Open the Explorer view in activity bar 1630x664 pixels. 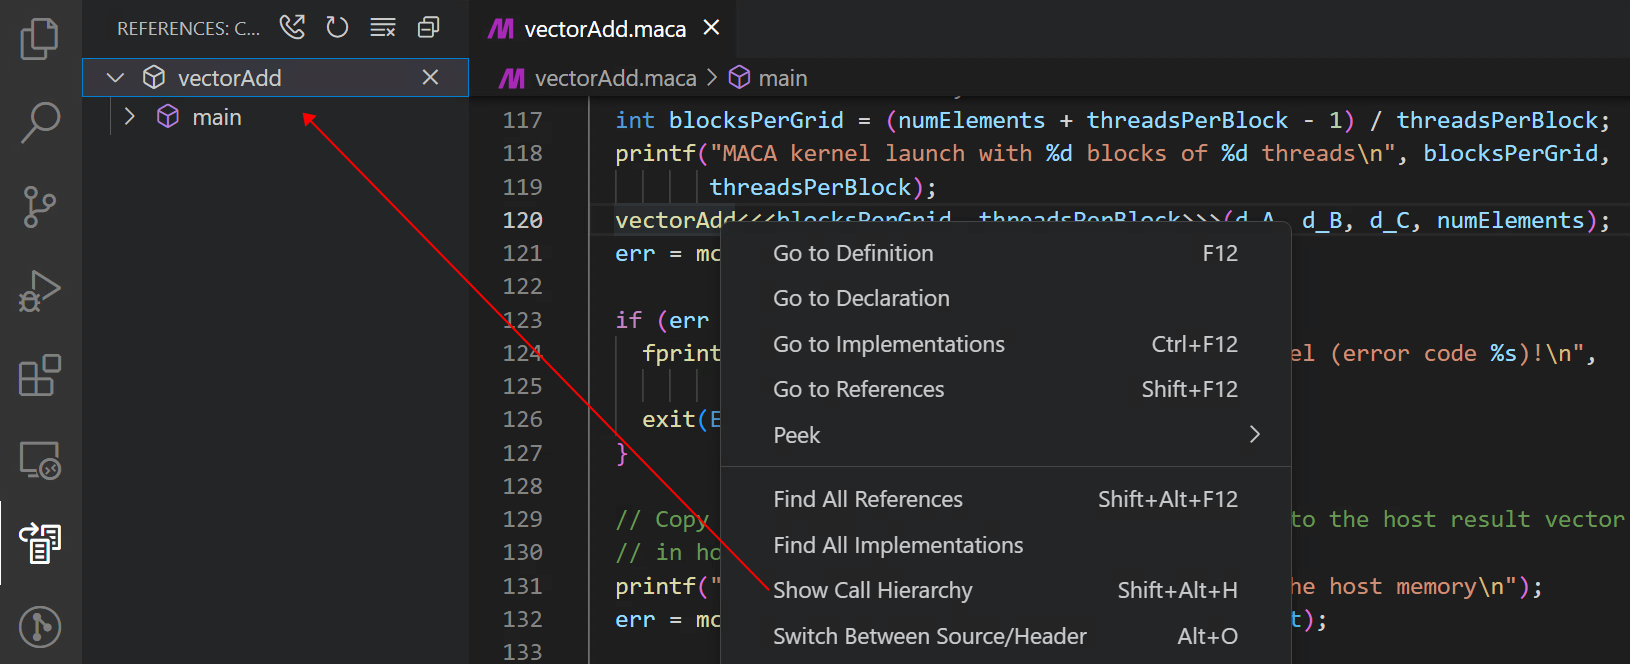[40, 38]
